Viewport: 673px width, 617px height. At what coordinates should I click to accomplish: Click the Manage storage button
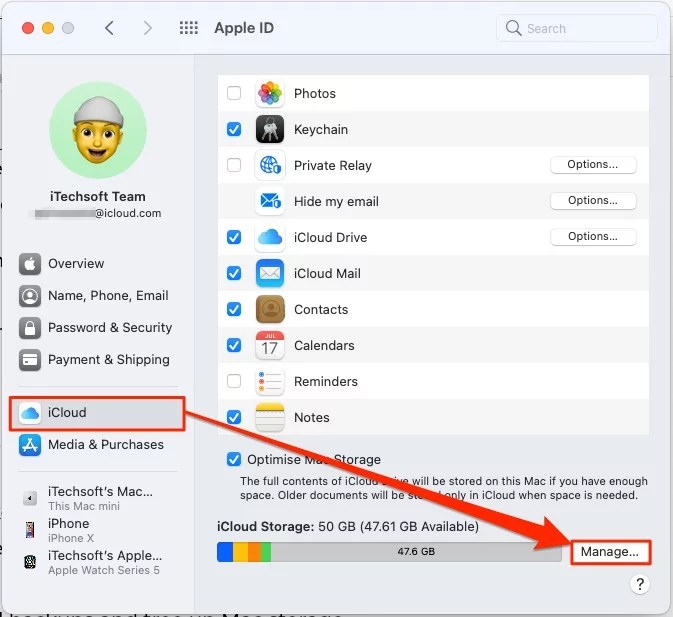point(610,552)
